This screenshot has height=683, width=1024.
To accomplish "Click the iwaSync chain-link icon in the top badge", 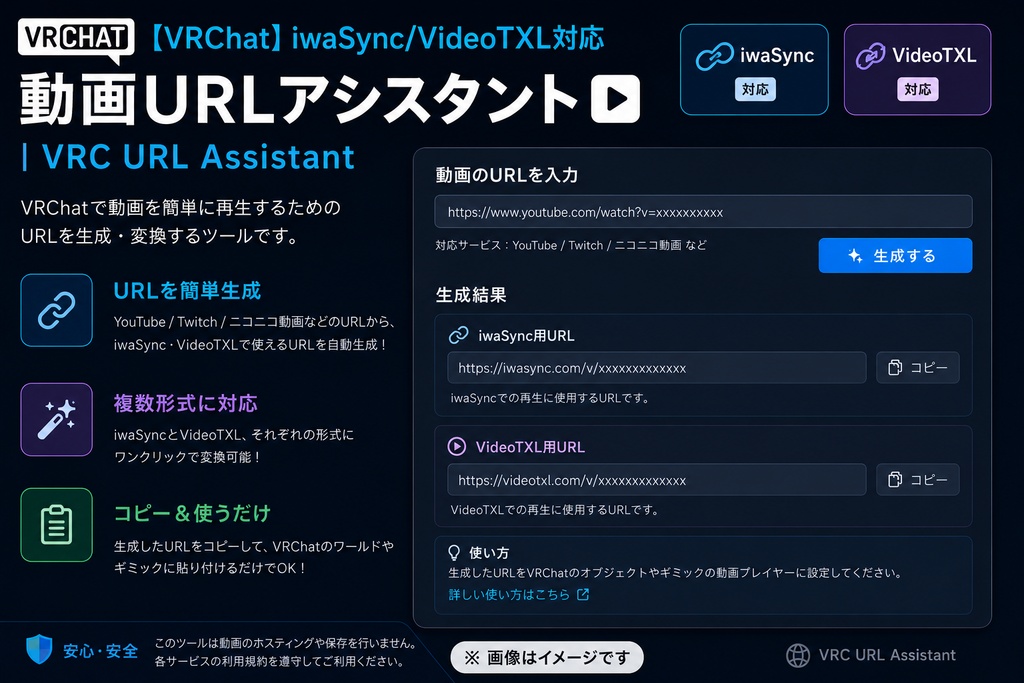I will 714,56.
